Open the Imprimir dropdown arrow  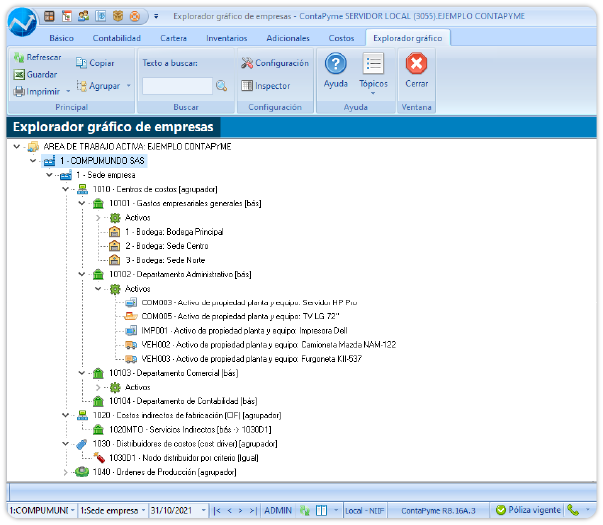coord(68,92)
